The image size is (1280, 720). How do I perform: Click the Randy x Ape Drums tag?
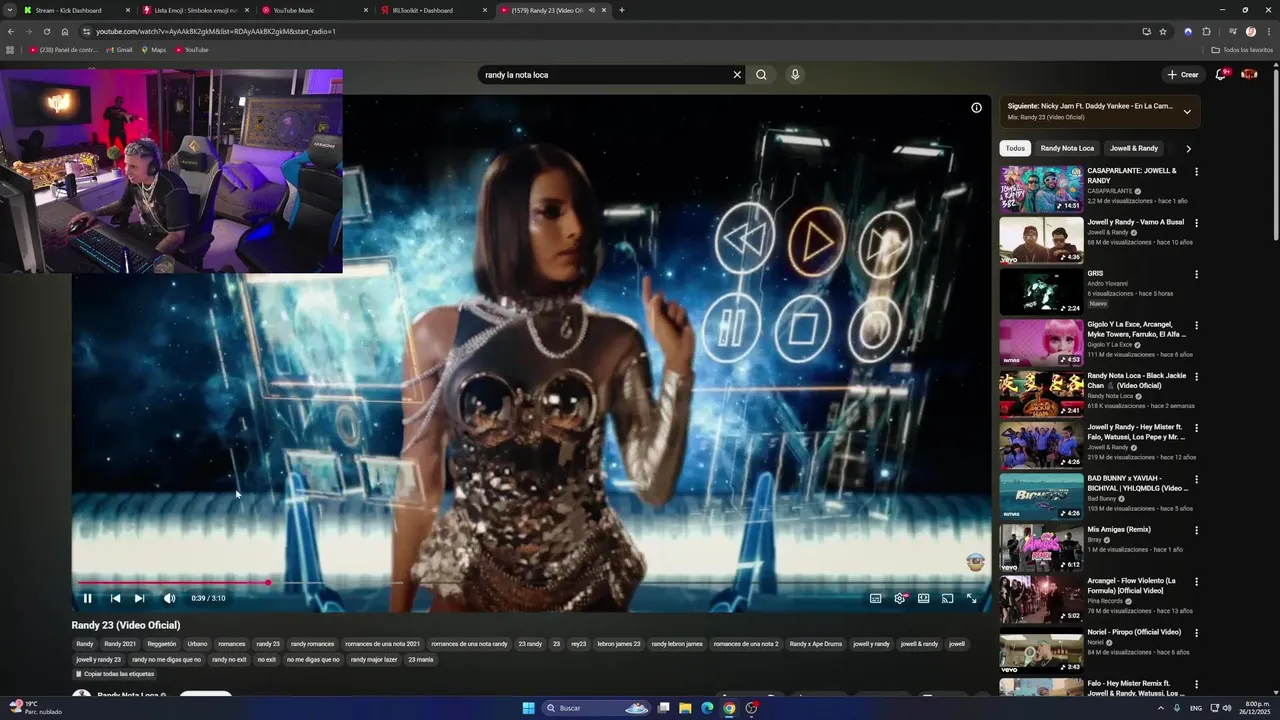tap(816, 644)
